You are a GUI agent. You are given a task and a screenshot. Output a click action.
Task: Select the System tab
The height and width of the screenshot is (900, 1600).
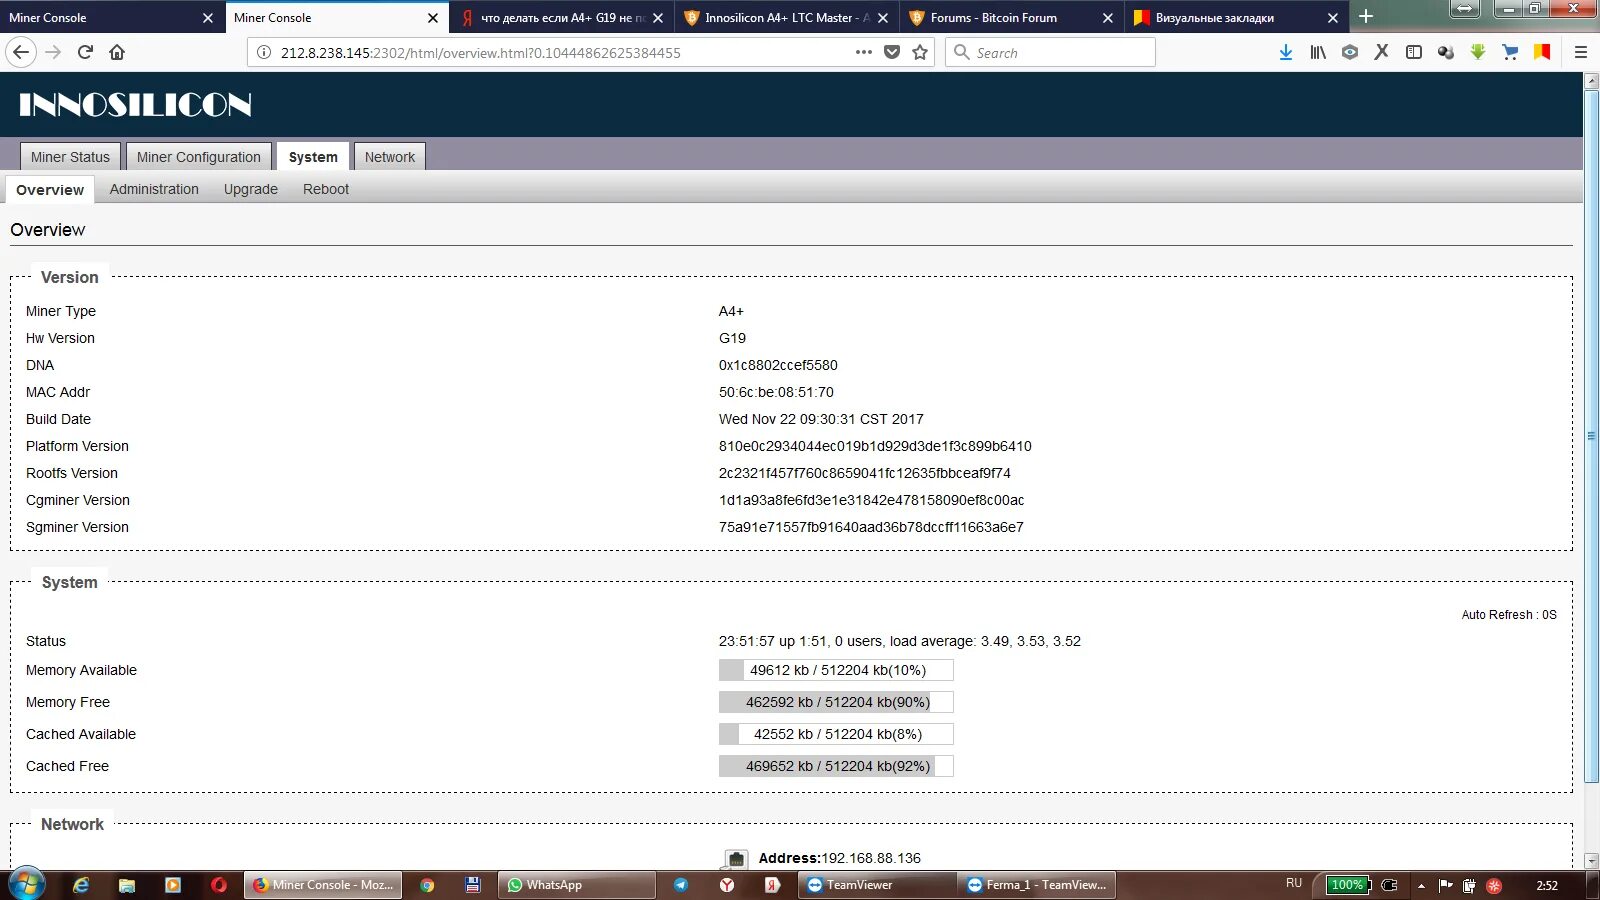[x=313, y=157]
